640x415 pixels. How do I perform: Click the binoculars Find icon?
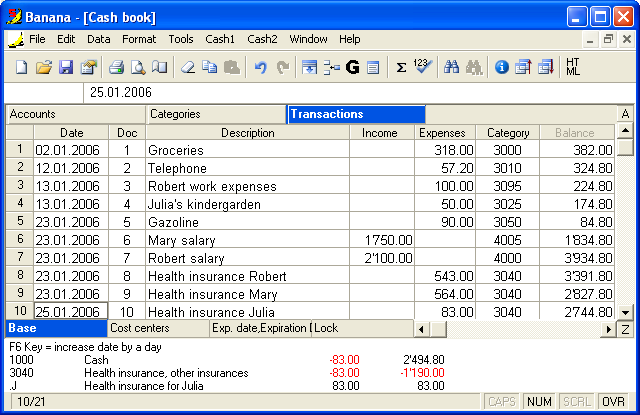(451, 67)
